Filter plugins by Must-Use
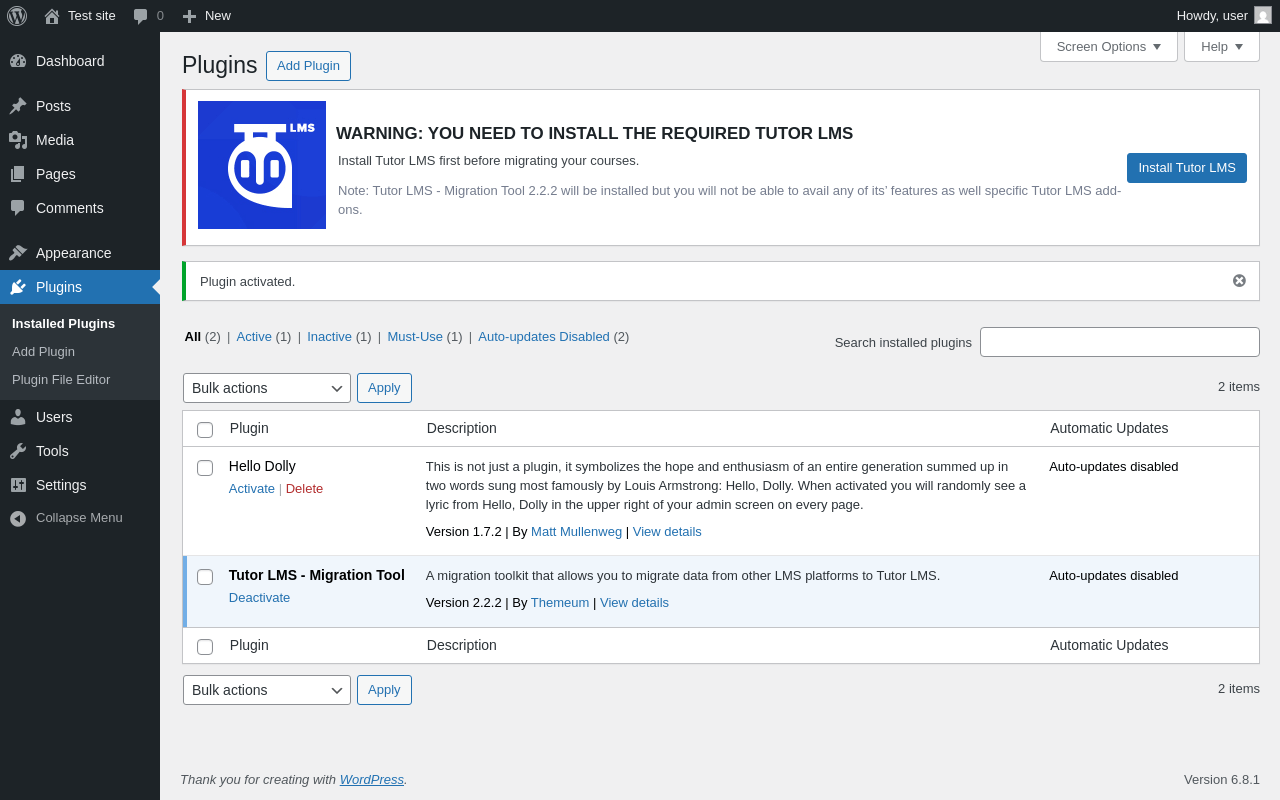This screenshot has width=1280, height=800. [x=415, y=336]
